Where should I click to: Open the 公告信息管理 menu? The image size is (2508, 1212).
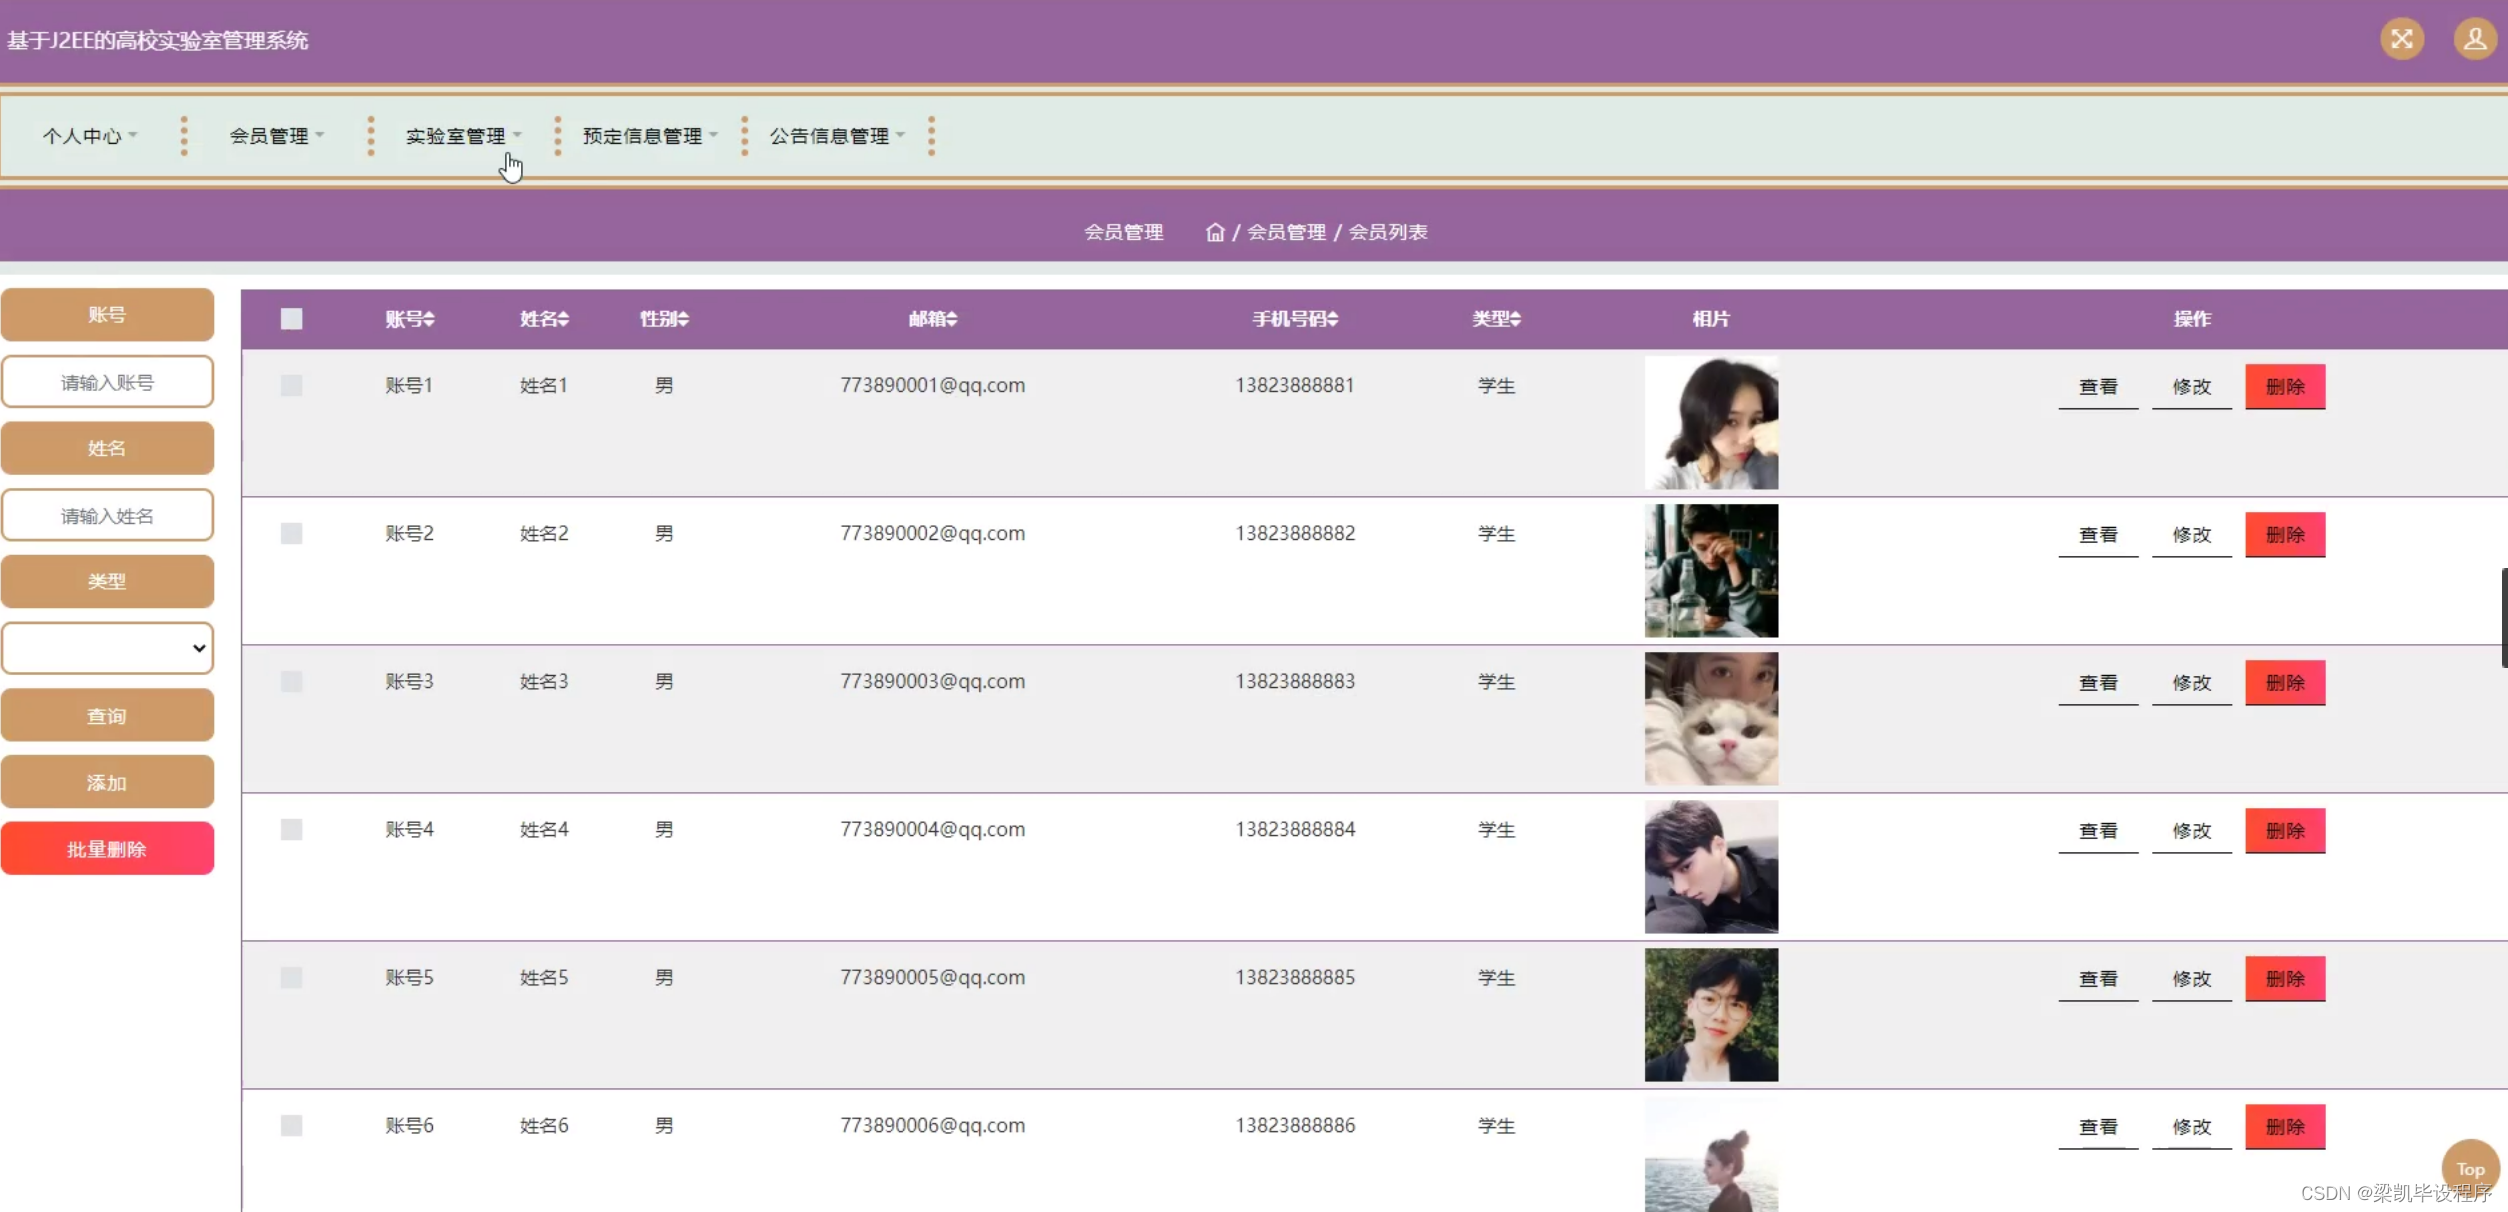click(x=836, y=136)
